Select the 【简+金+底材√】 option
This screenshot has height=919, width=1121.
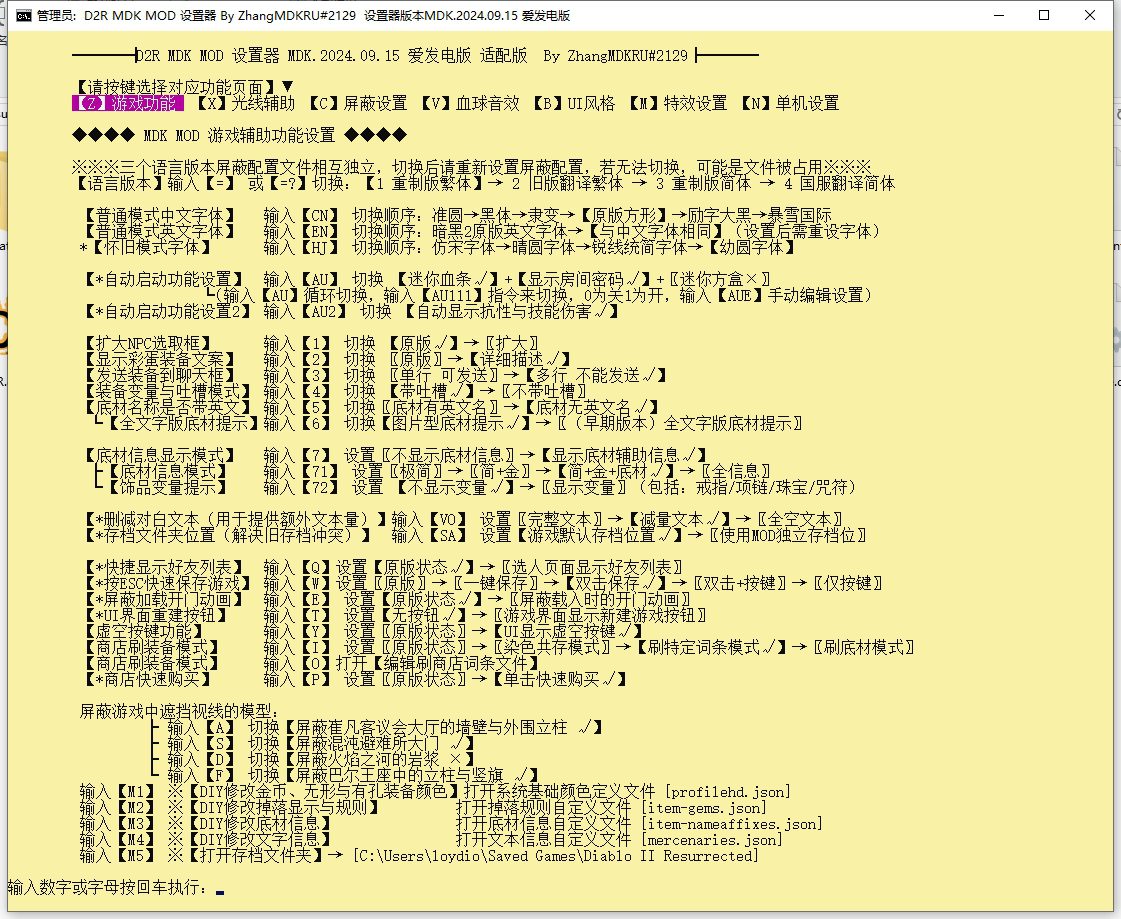pyautogui.click(x=616, y=471)
